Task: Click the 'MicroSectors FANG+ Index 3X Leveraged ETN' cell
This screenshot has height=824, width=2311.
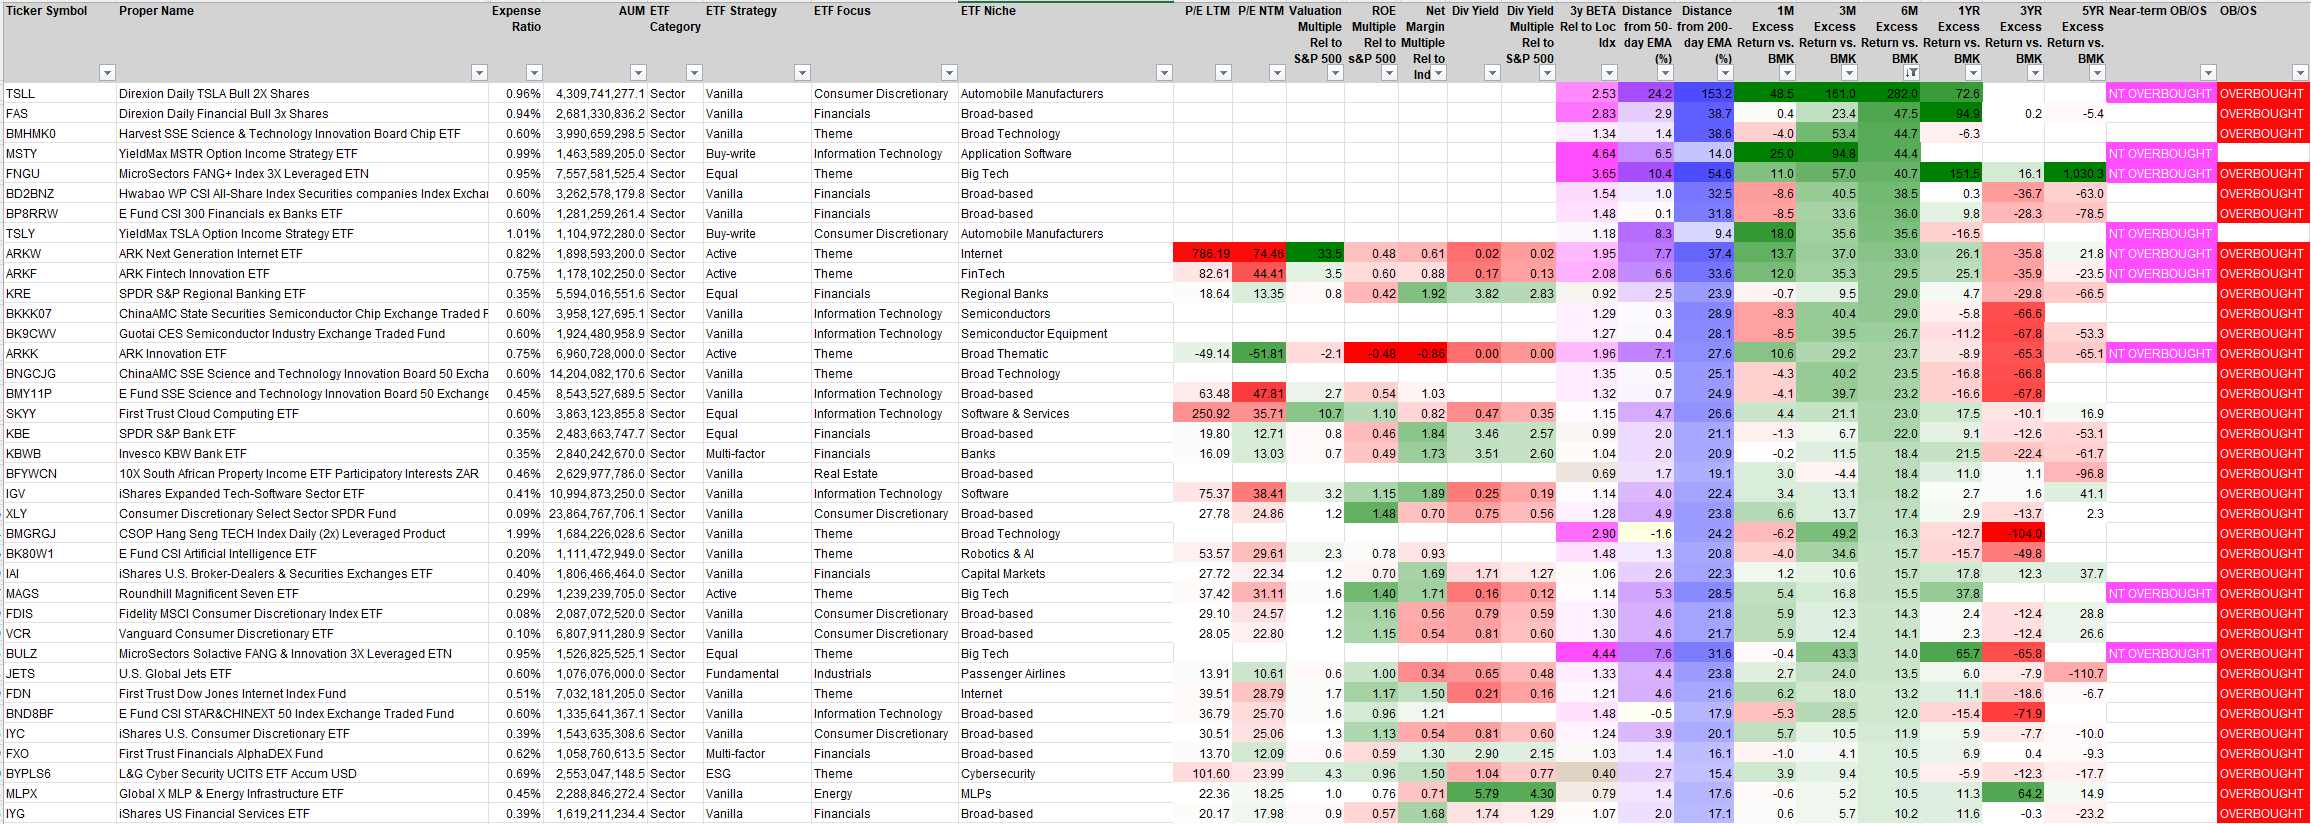Action: [x=303, y=174]
